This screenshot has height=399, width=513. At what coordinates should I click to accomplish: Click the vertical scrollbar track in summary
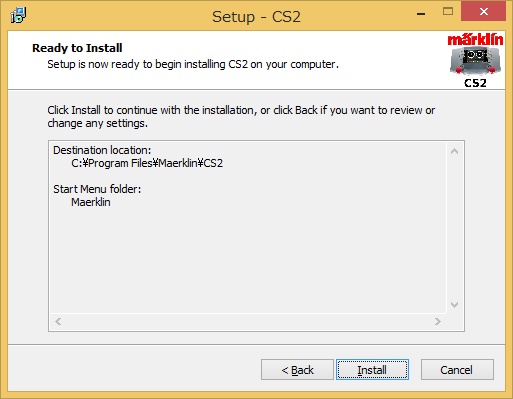coord(454,228)
